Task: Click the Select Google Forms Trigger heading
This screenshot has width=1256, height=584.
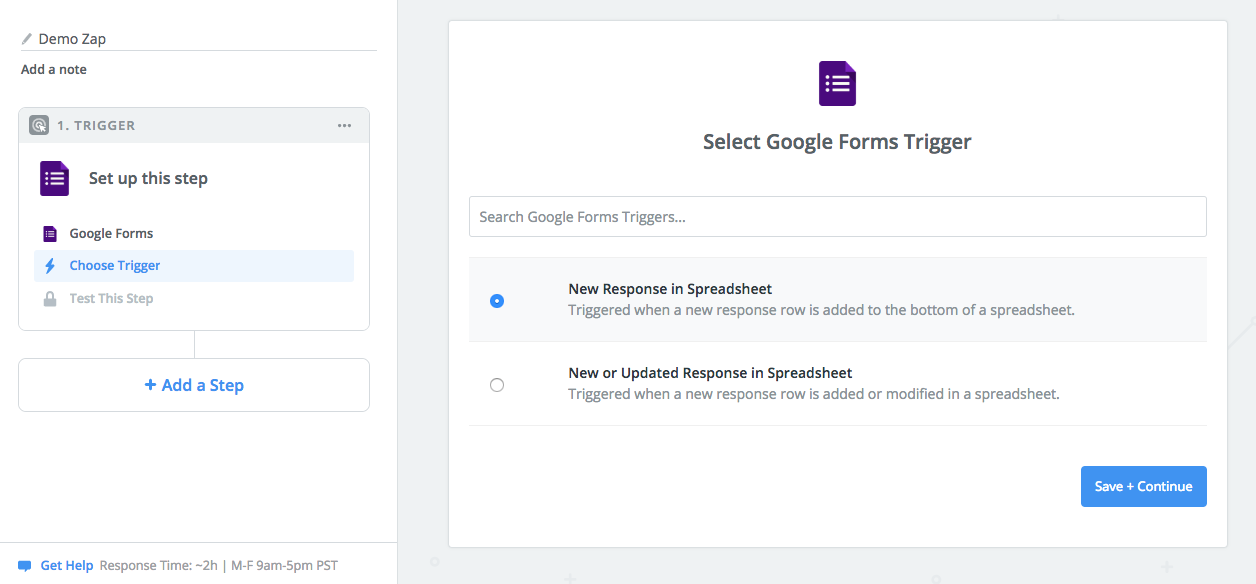Action: tap(837, 141)
